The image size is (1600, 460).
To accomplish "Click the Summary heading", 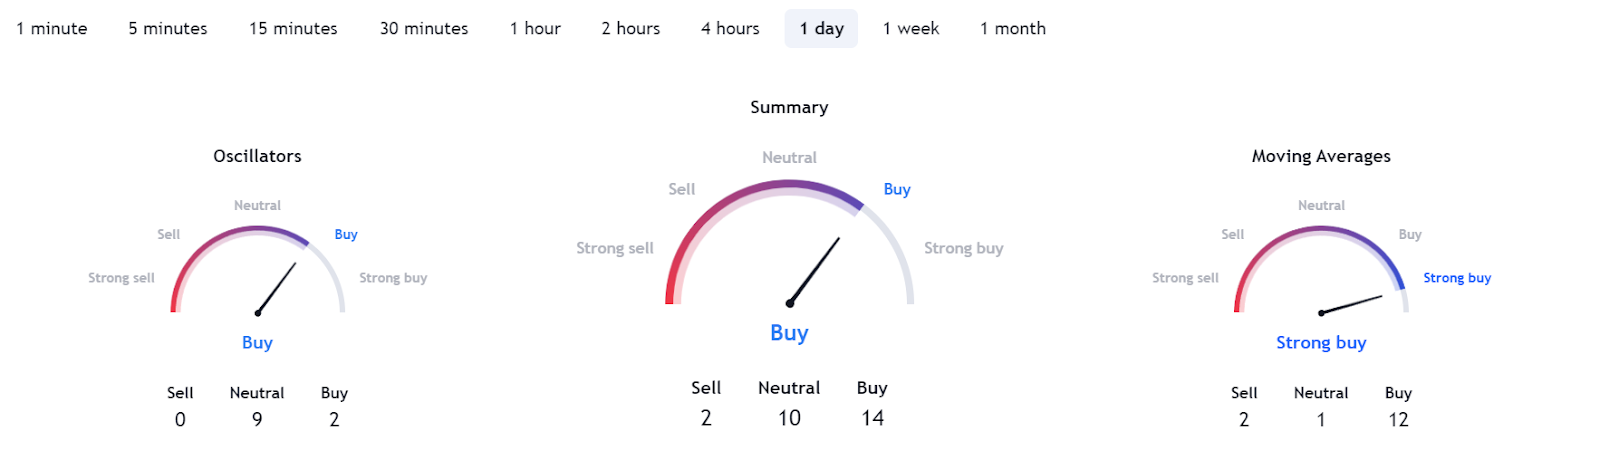I will tap(789, 107).
